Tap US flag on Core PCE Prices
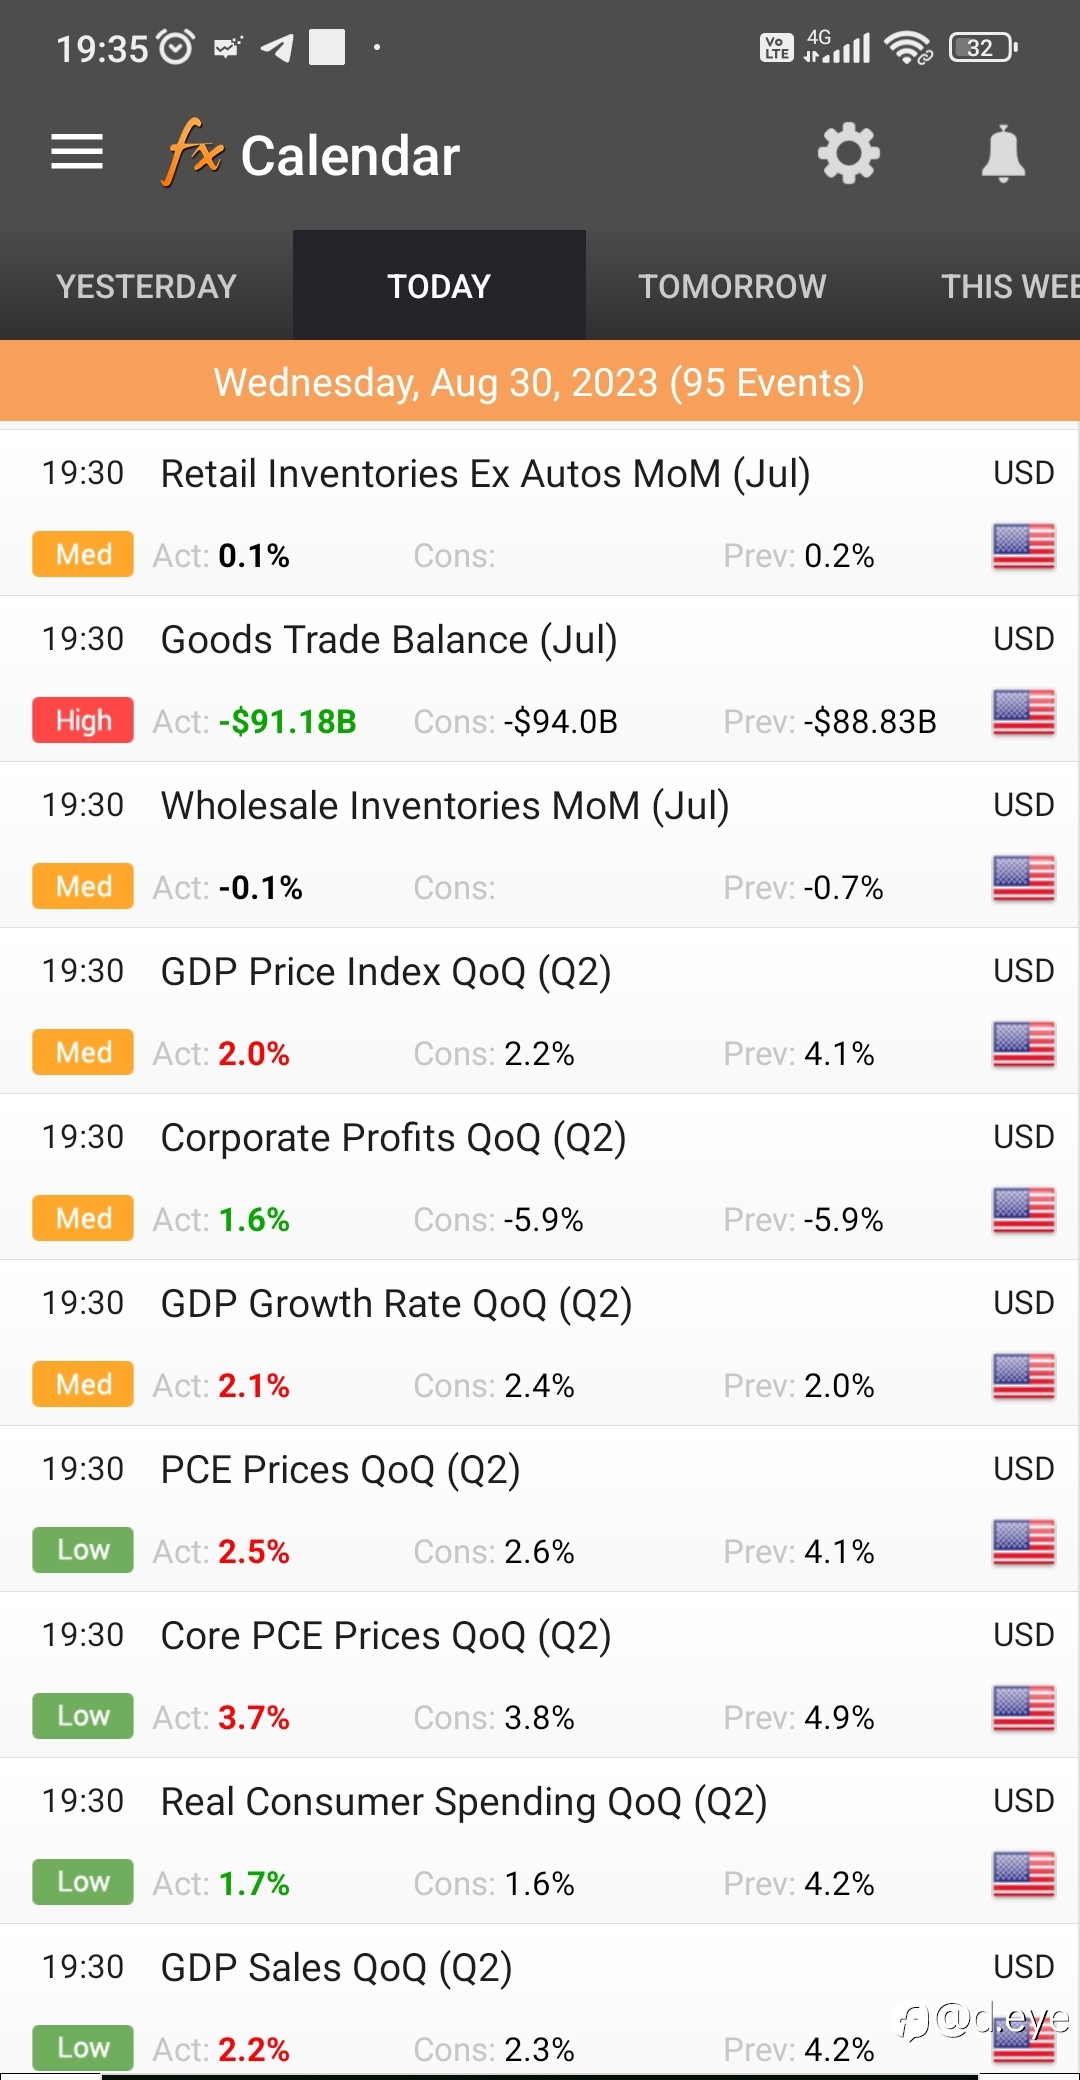The image size is (1080, 2080). (1023, 1709)
